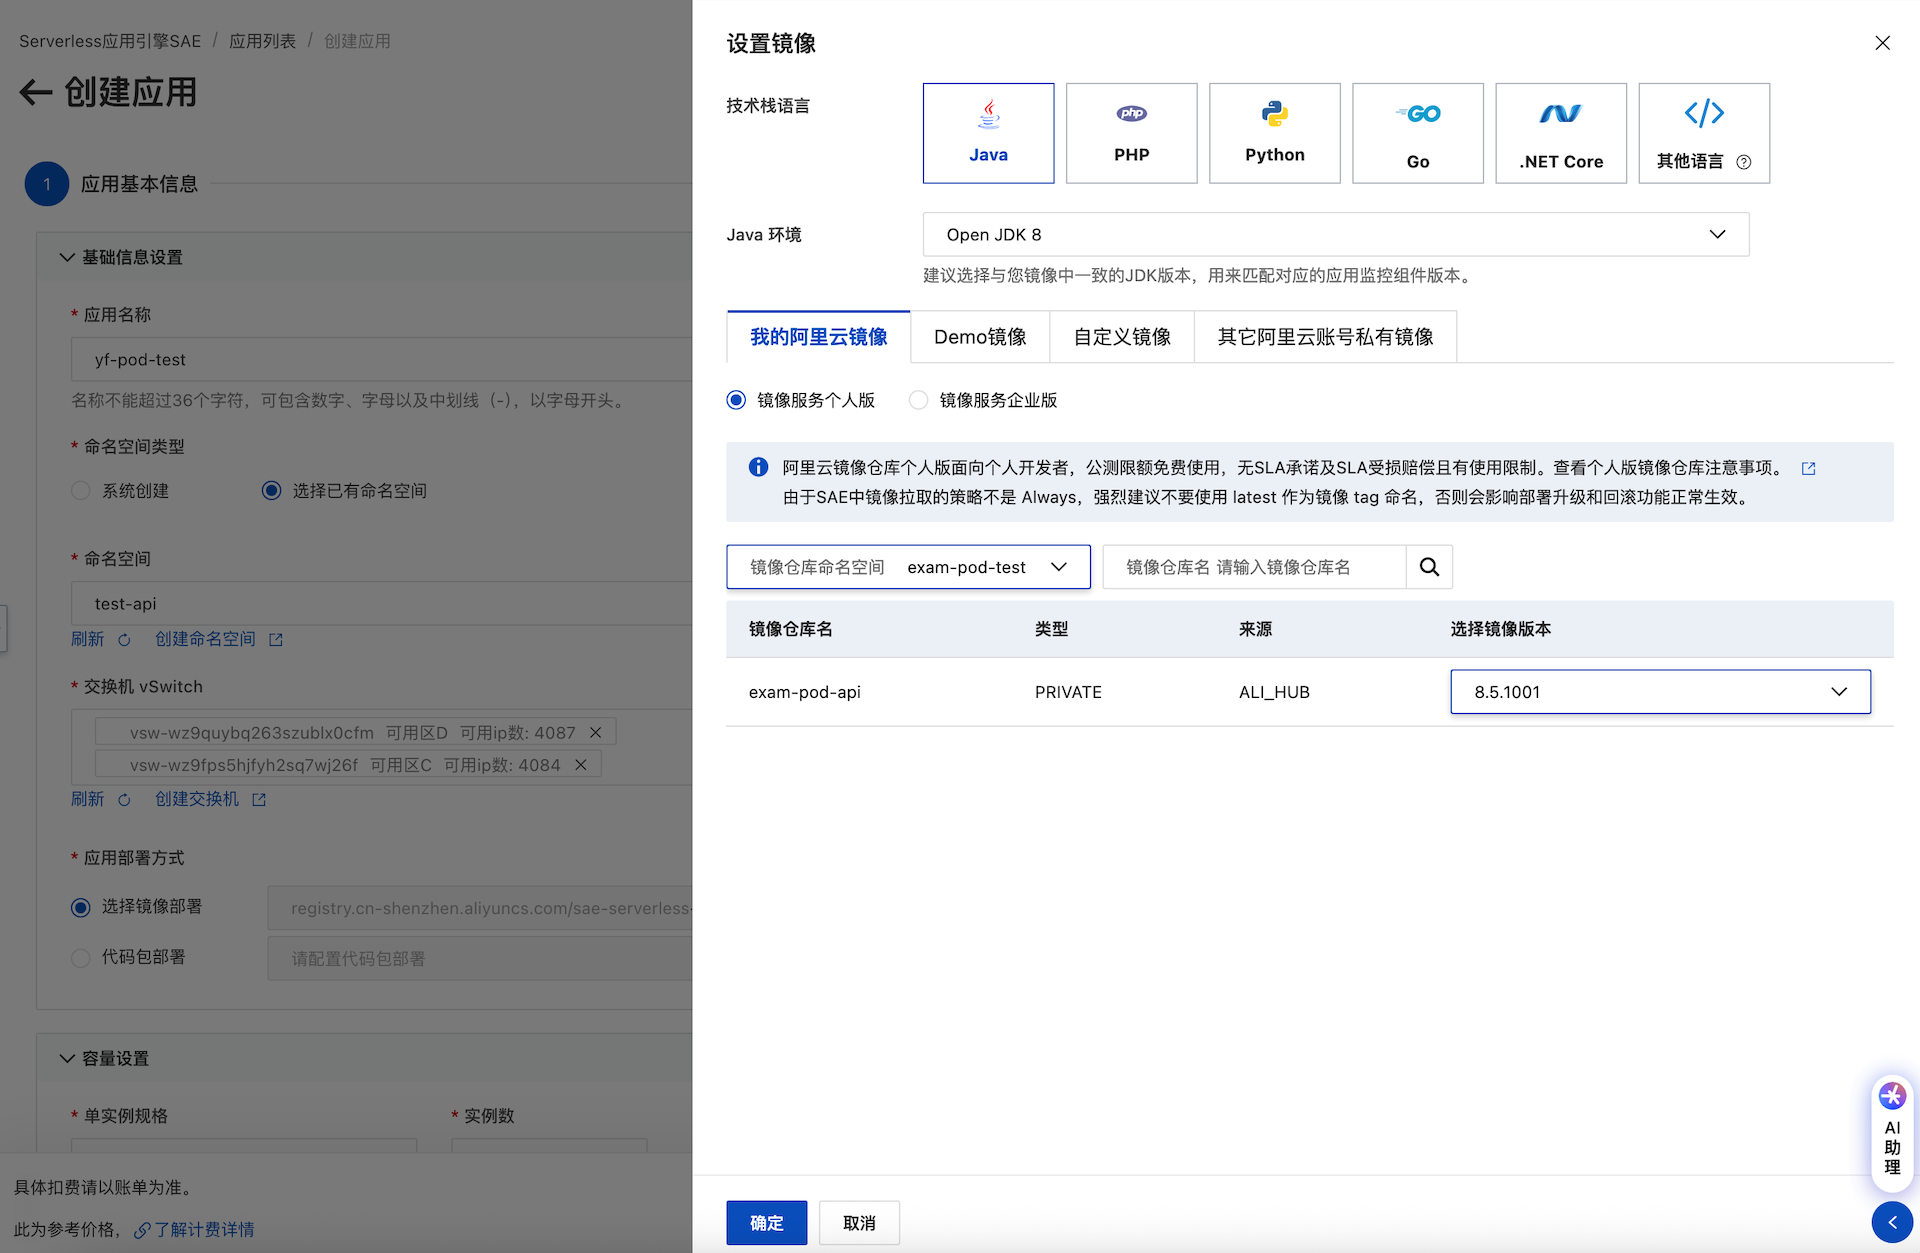Collapse the 基础信息设置 section
The image size is (1920, 1253).
(67, 257)
